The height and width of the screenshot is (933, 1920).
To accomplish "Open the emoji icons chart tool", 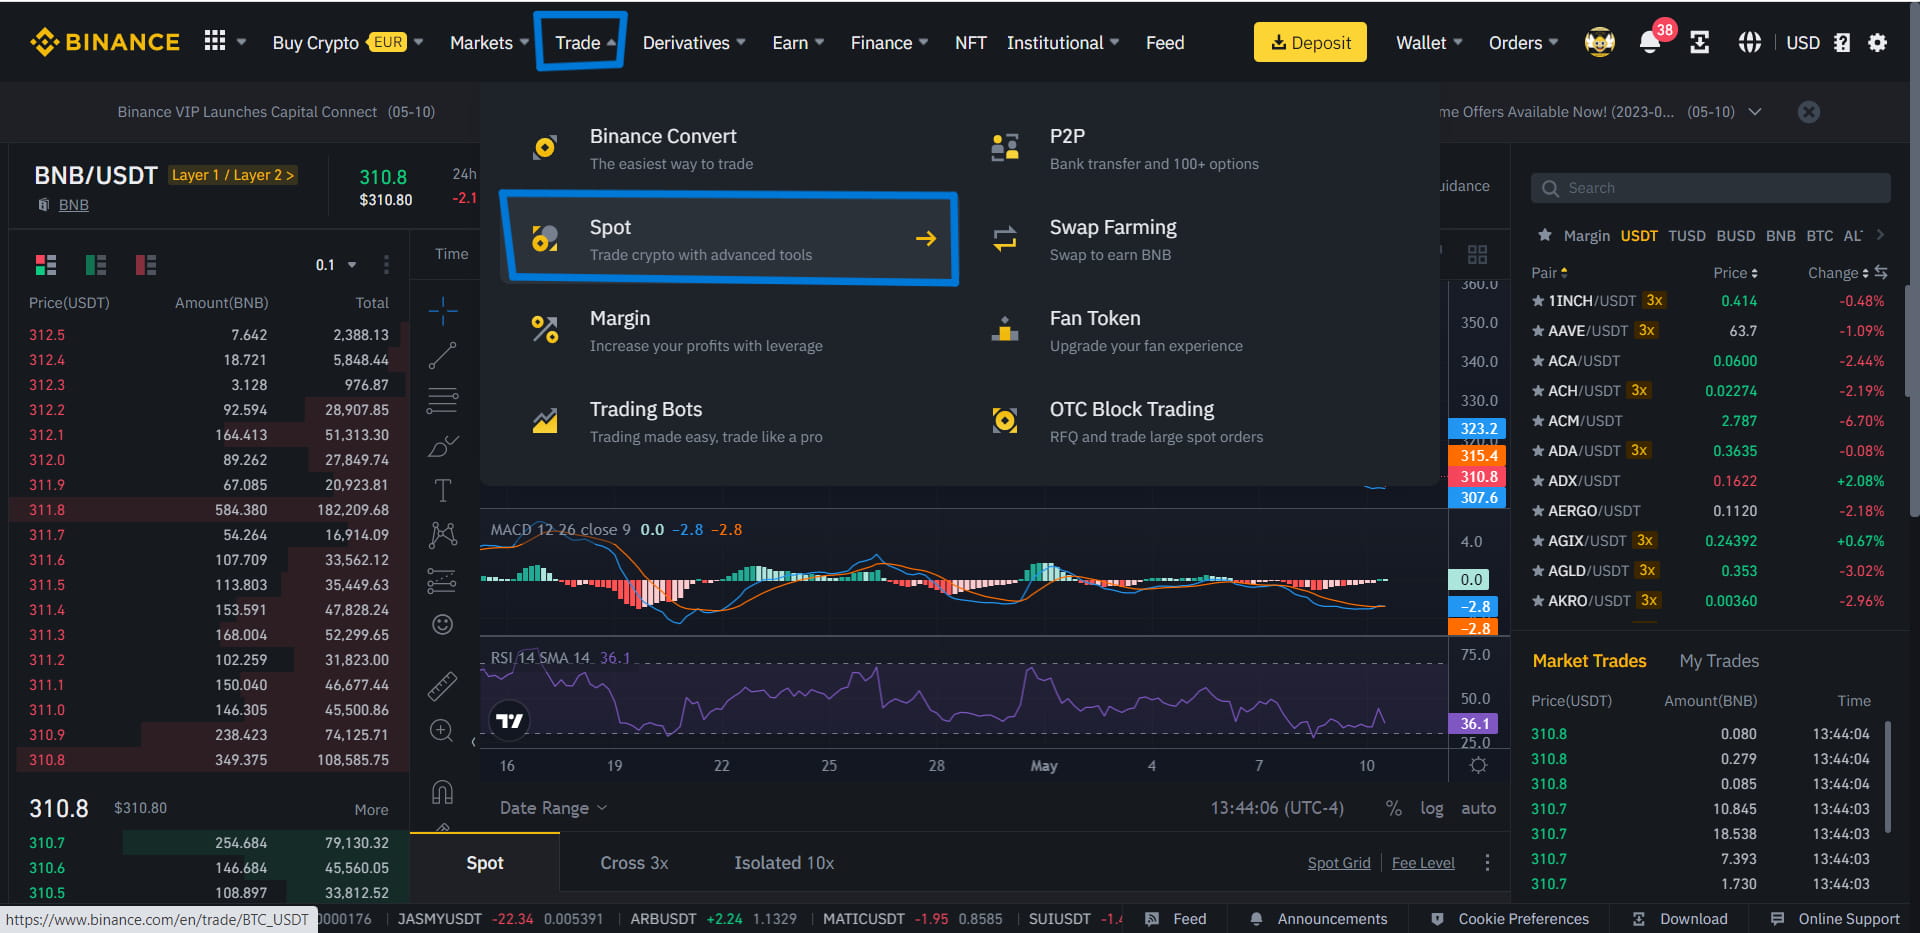I will click(442, 625).
